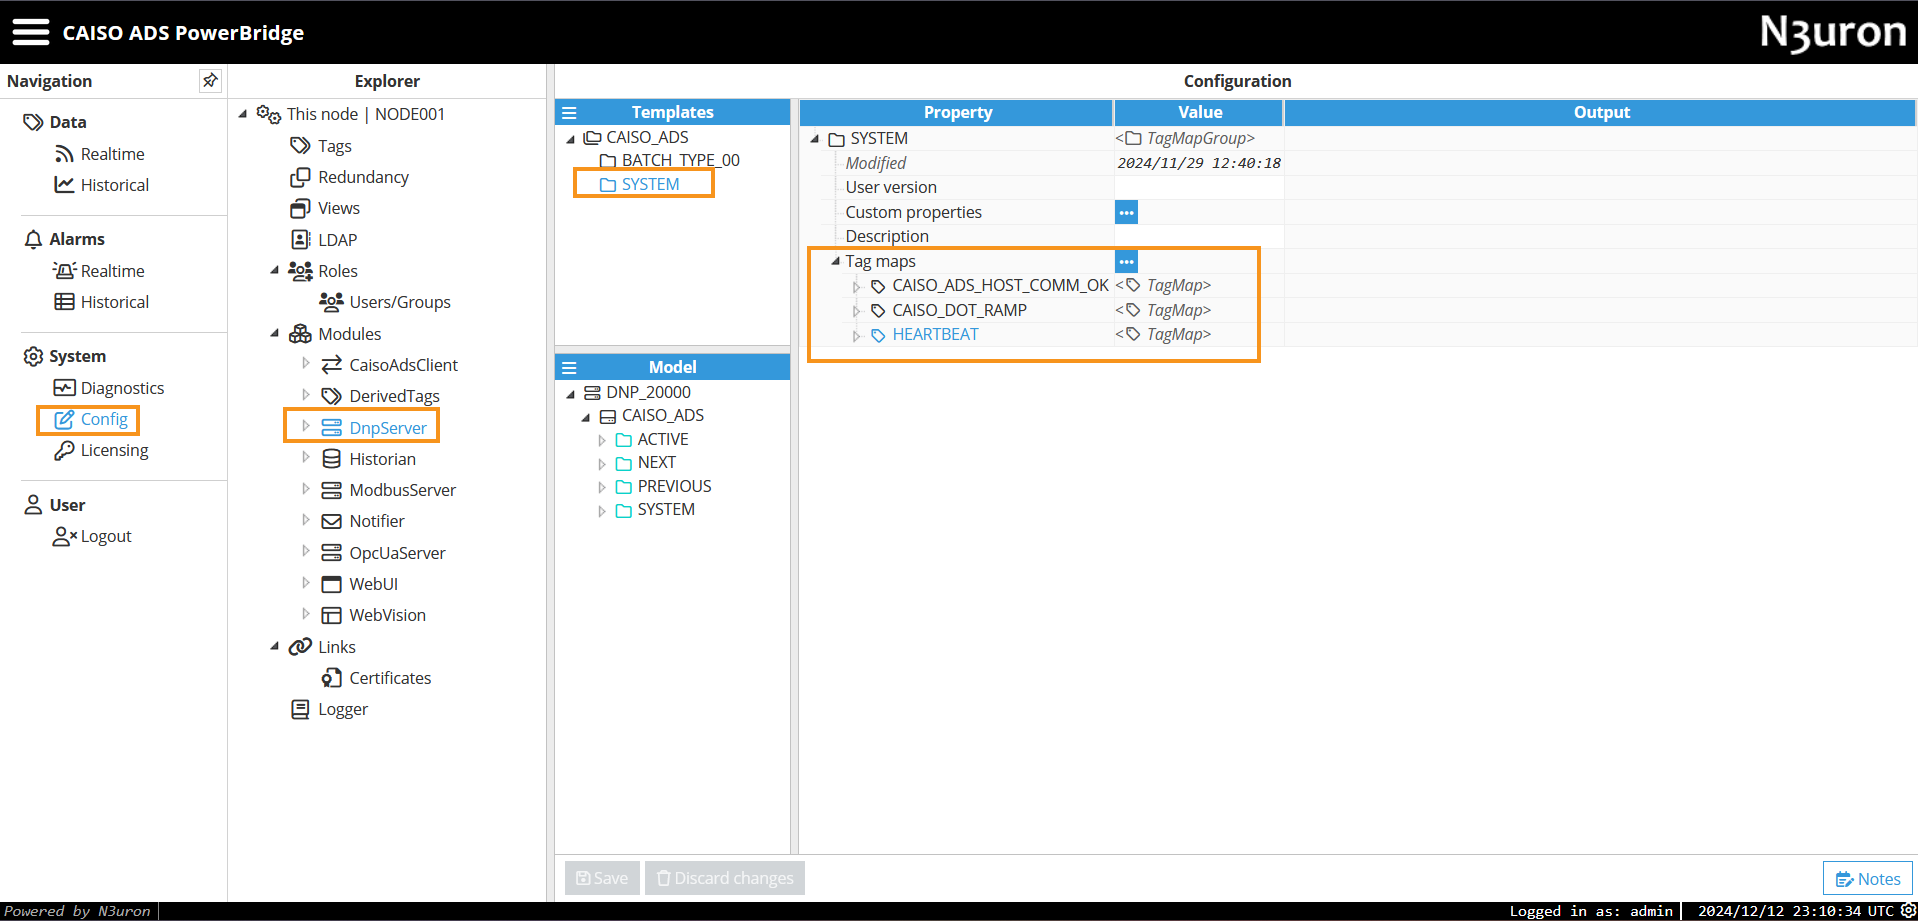Open the Notes button
The image size is (1918, 921).
(x=1868, y=879)
